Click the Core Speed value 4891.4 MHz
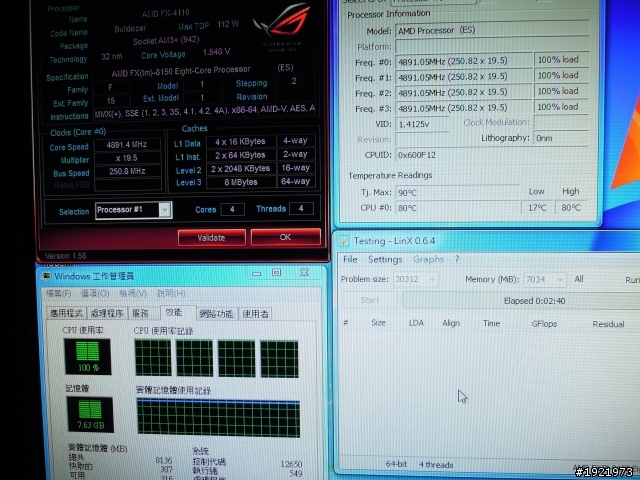640x480 pixels. (127, 144)
